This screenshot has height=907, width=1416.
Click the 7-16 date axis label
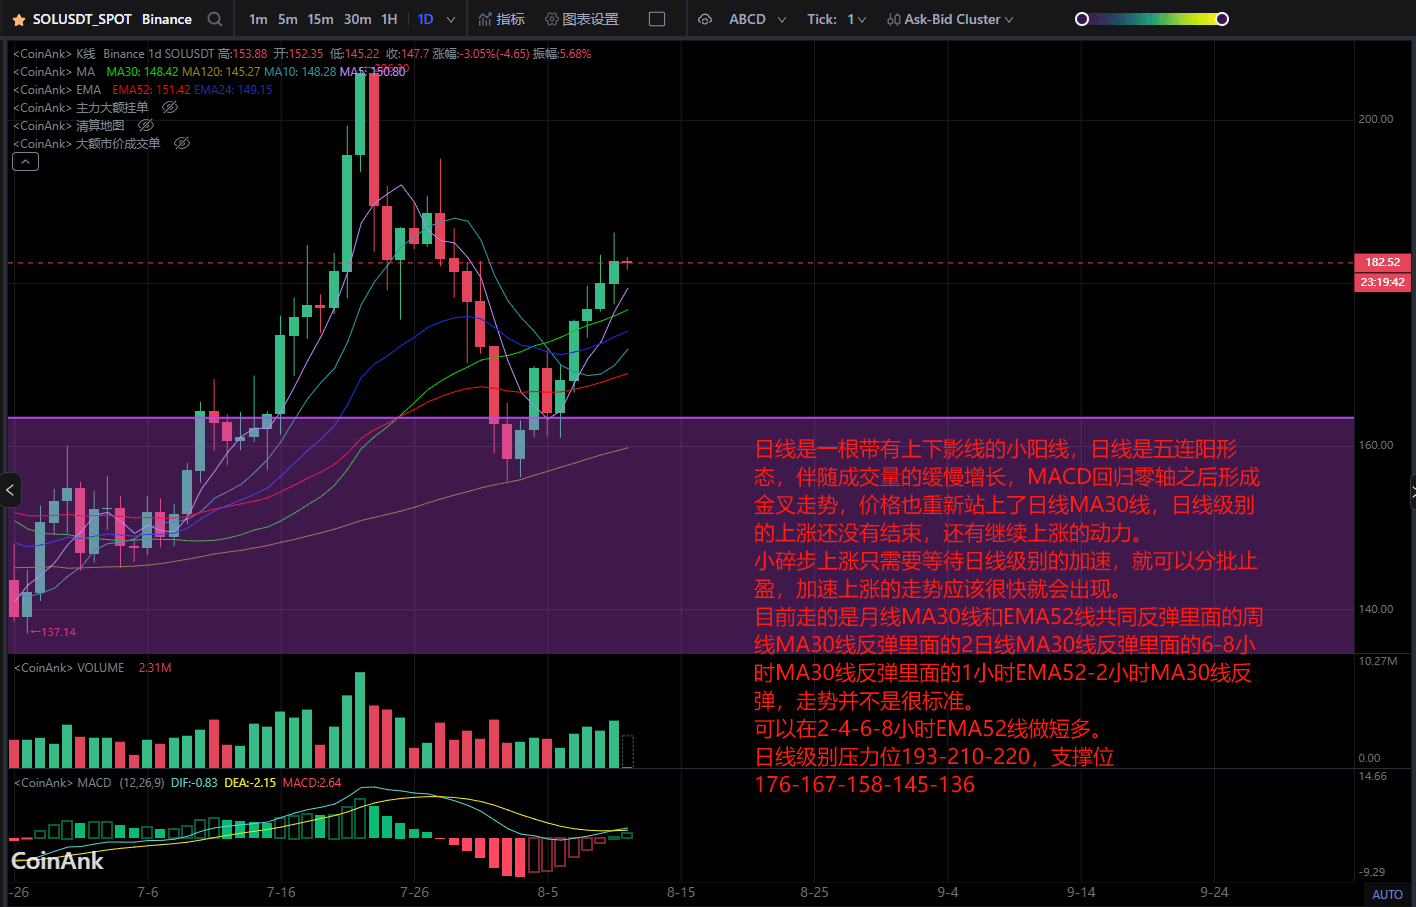(x=281, y=892)
